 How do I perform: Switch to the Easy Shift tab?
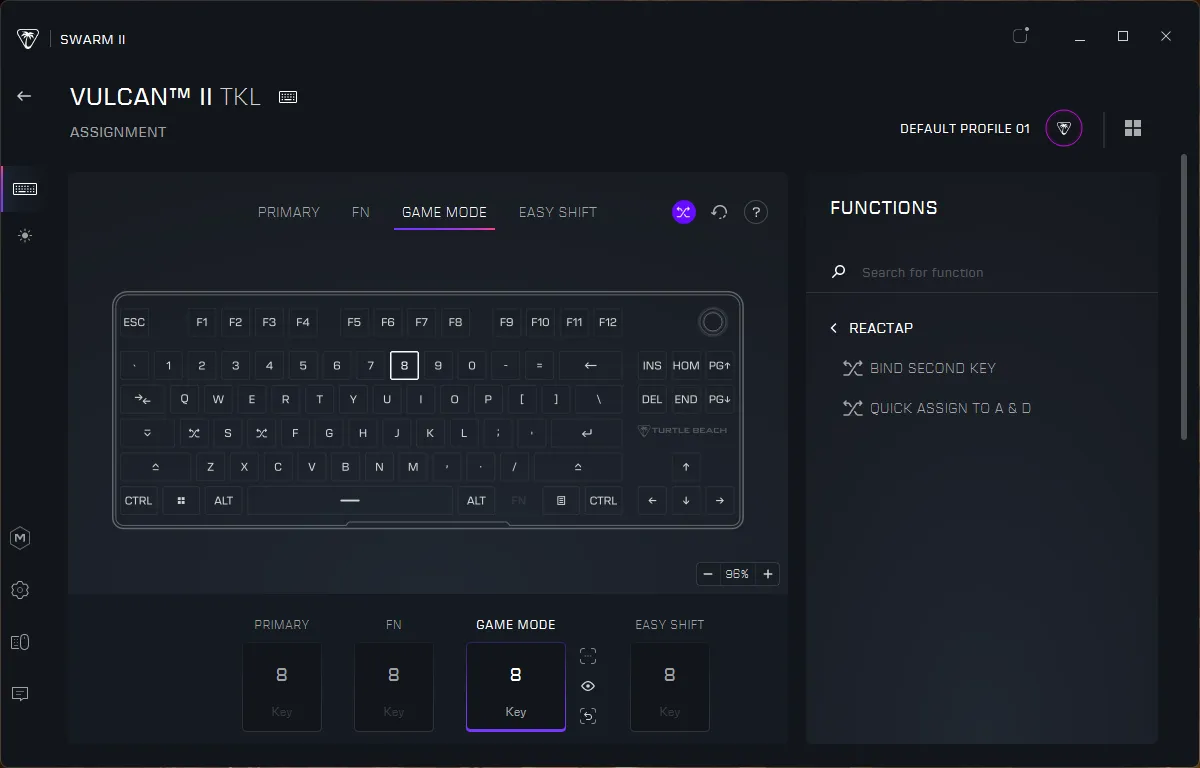tap(558, 212)
